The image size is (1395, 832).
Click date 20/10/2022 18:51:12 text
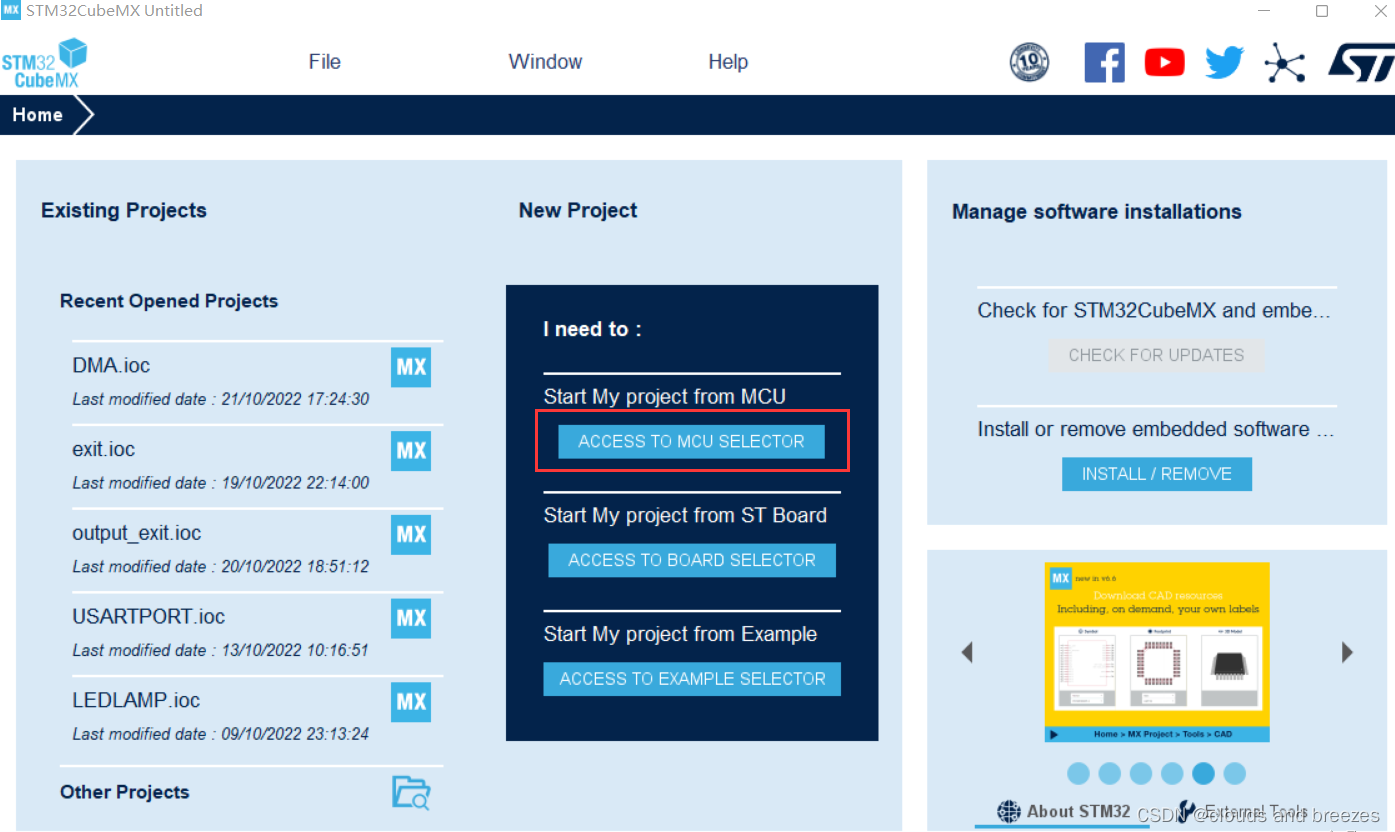point(295,567)
